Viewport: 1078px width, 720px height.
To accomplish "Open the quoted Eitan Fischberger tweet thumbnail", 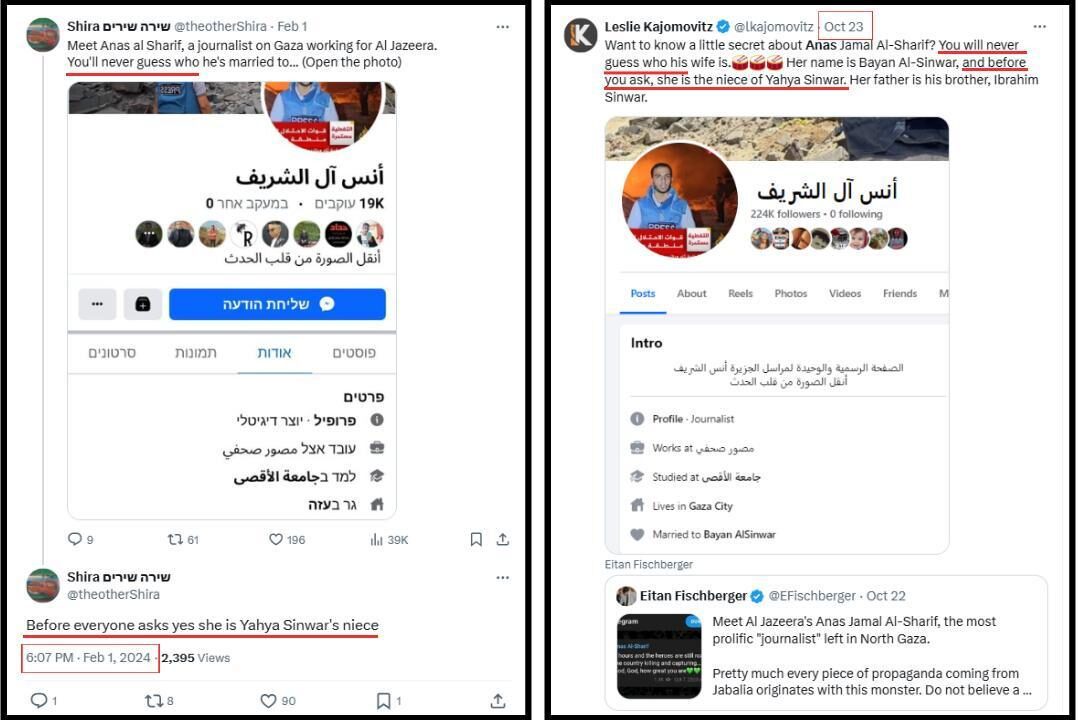I will point(659,656).
